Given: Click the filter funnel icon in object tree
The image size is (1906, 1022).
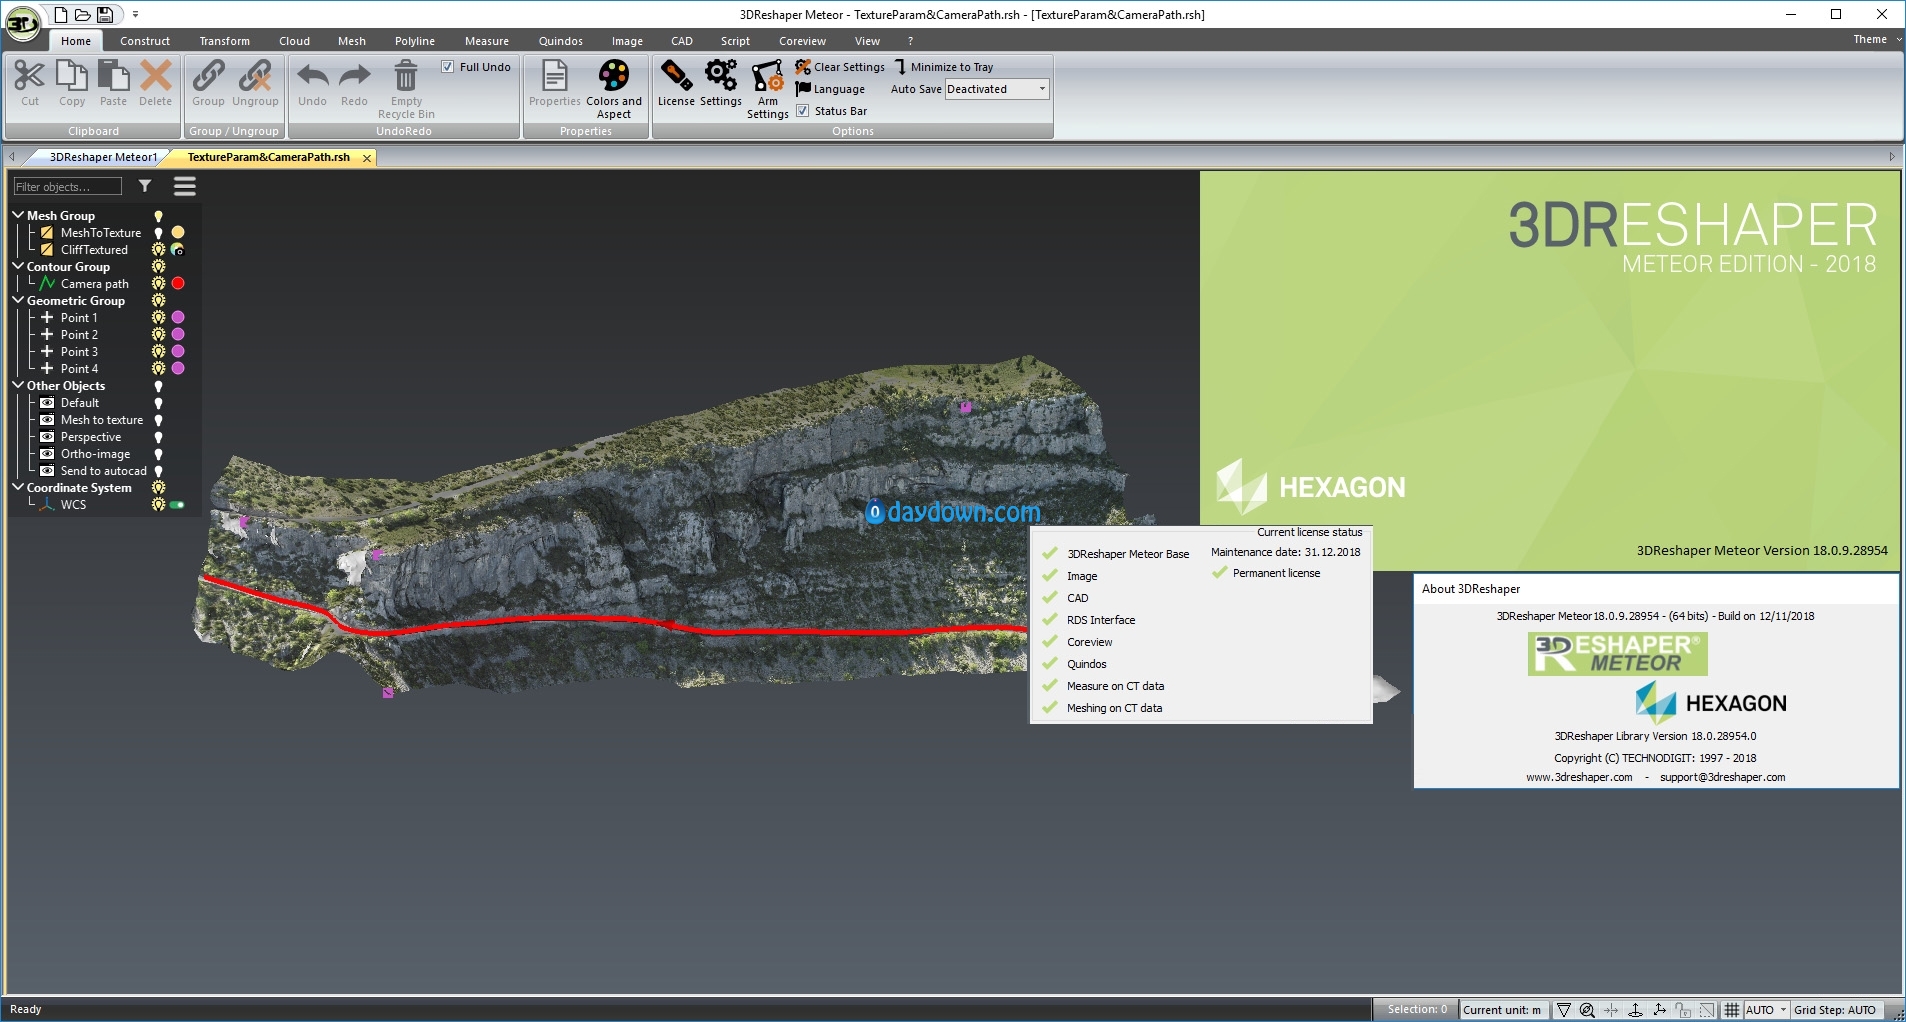Looking at the screenshot, I should tap(145, 186).
